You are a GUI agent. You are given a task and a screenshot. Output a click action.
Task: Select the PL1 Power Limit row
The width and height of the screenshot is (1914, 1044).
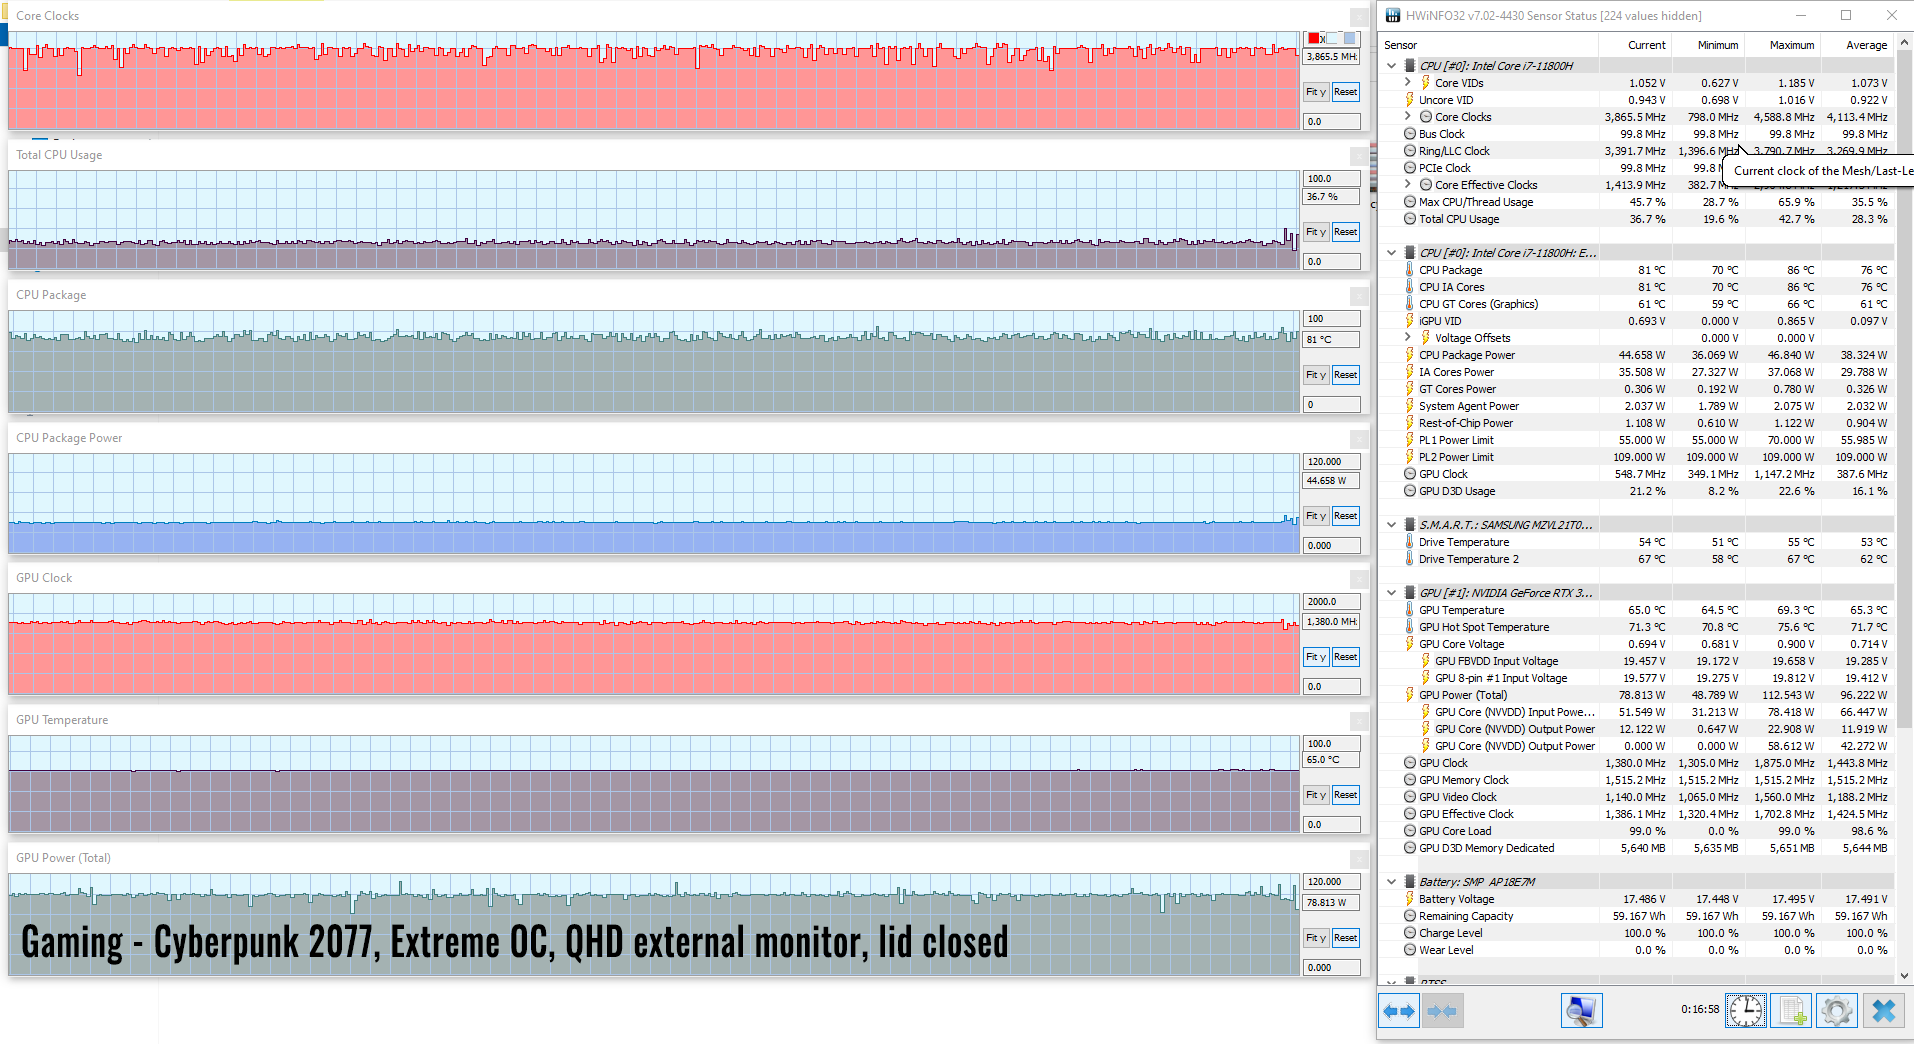pos(1638,440)
